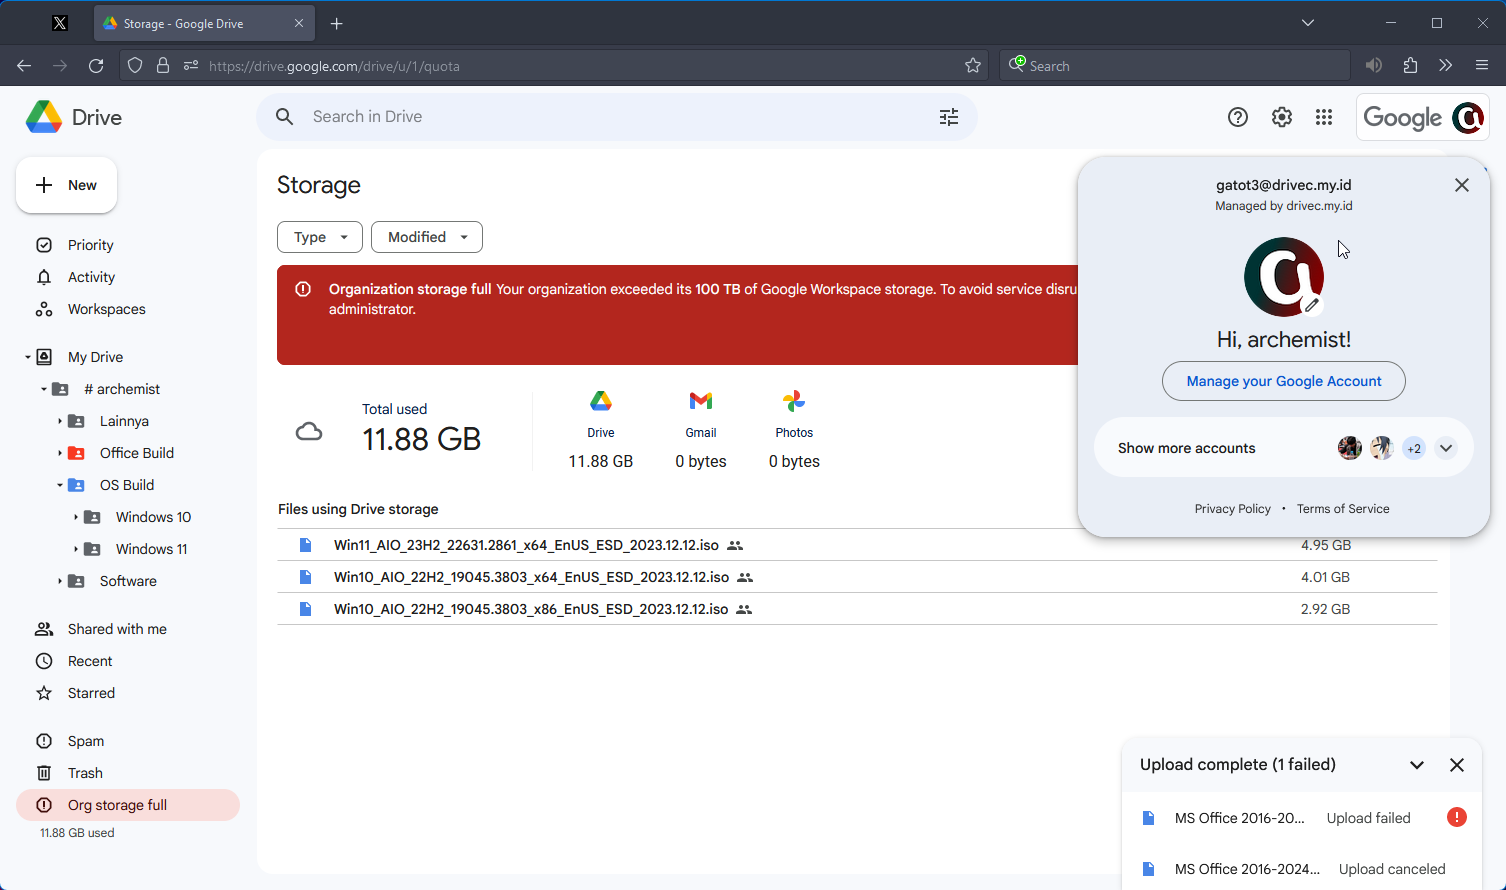Click Manage your Google Account
This screenshot has width=1506, height=890.
click(x=1284, y=381)
